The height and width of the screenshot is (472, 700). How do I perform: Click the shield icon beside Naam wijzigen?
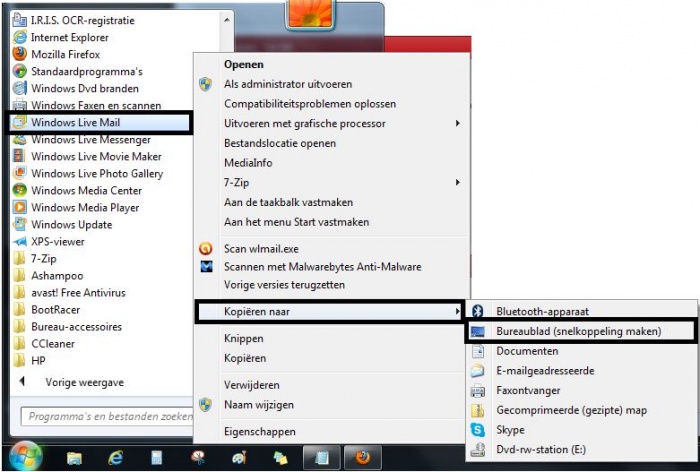pyautogui.click(x=205, y=405)
